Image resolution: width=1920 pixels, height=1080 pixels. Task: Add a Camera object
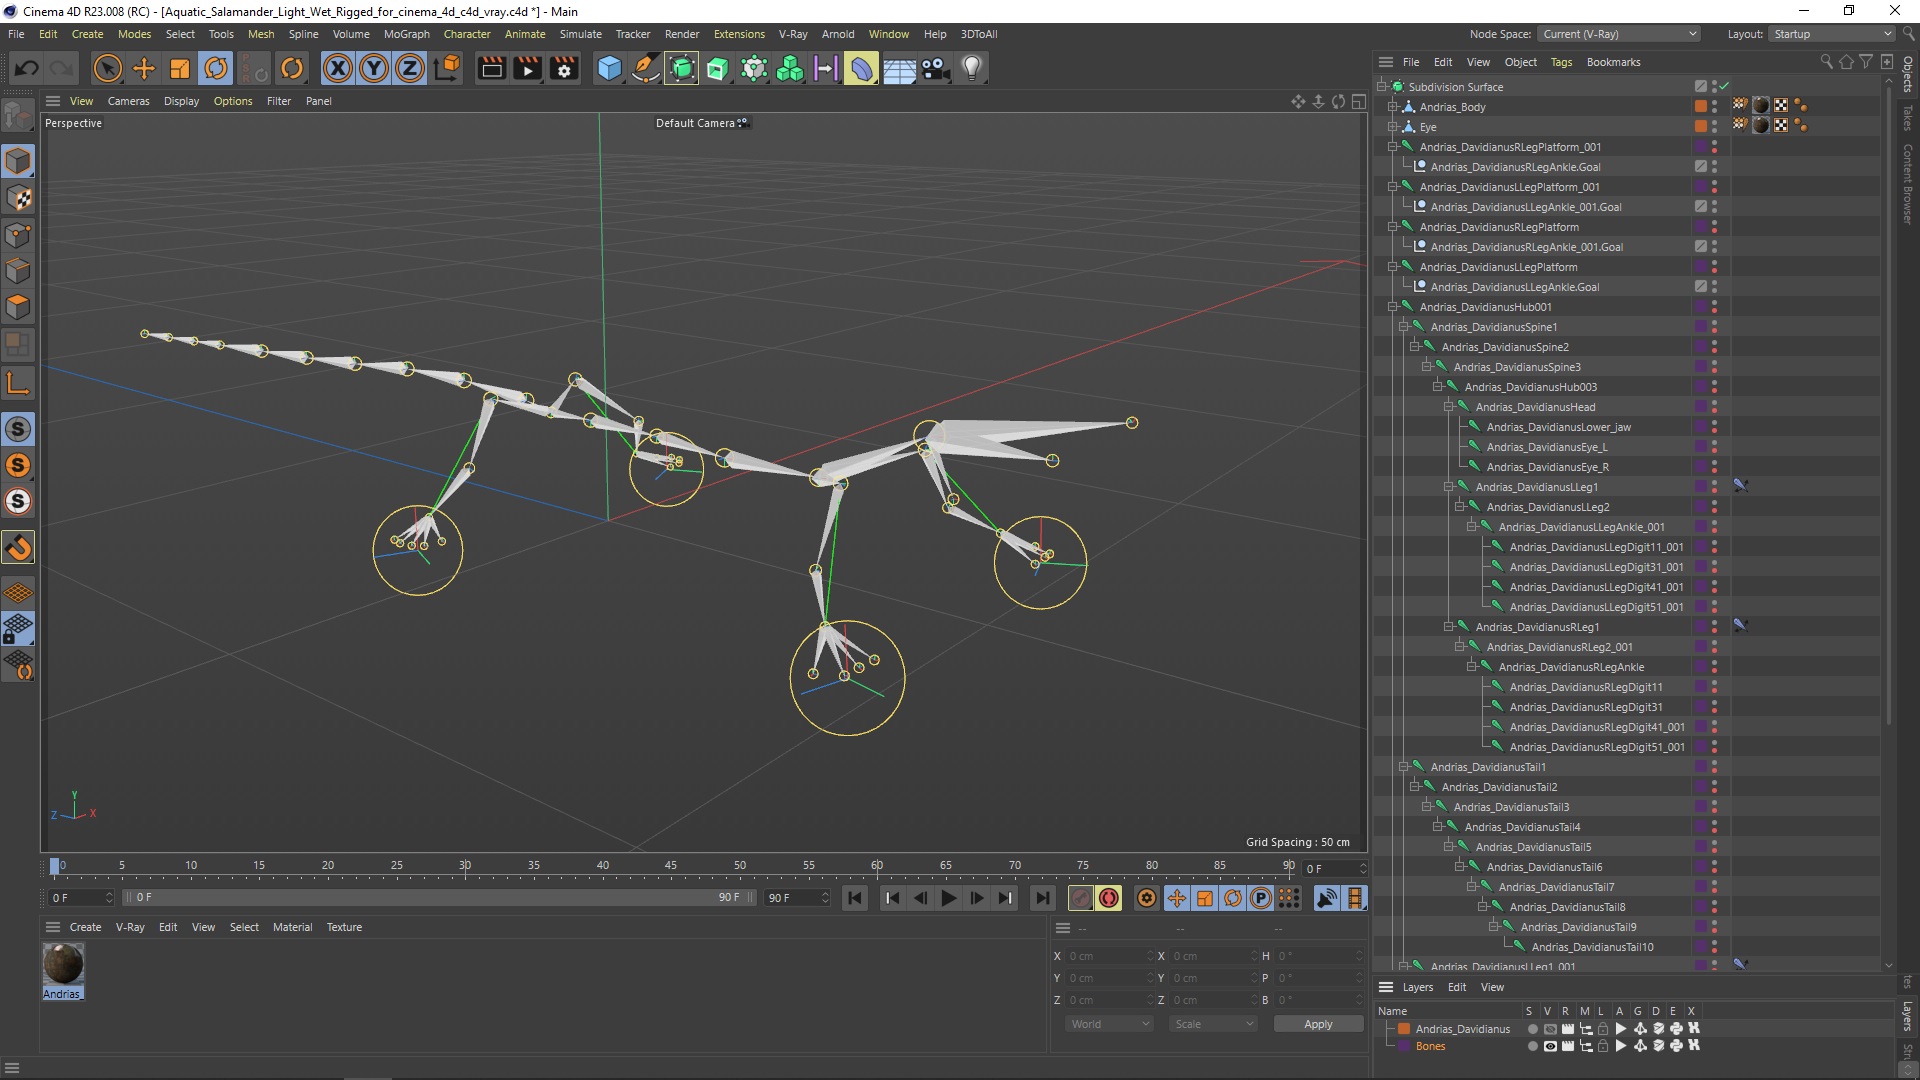[935, 68]
